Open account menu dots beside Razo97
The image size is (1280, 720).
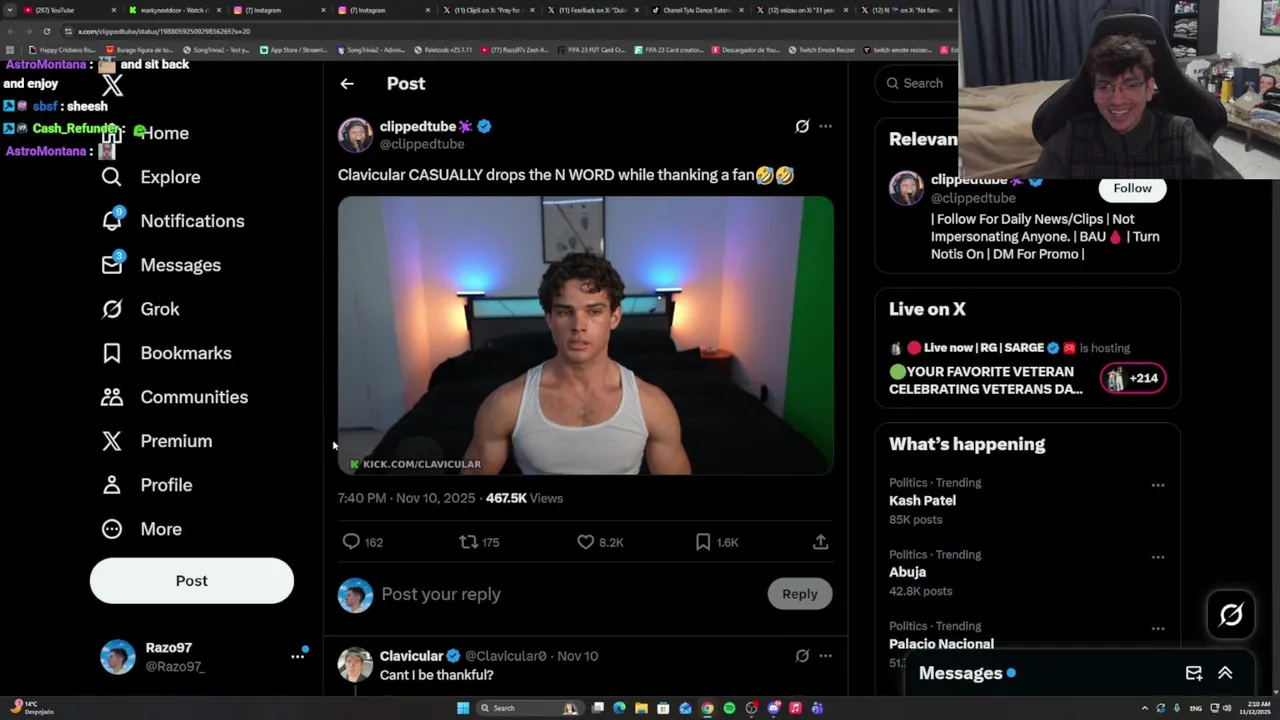point(297,656)
